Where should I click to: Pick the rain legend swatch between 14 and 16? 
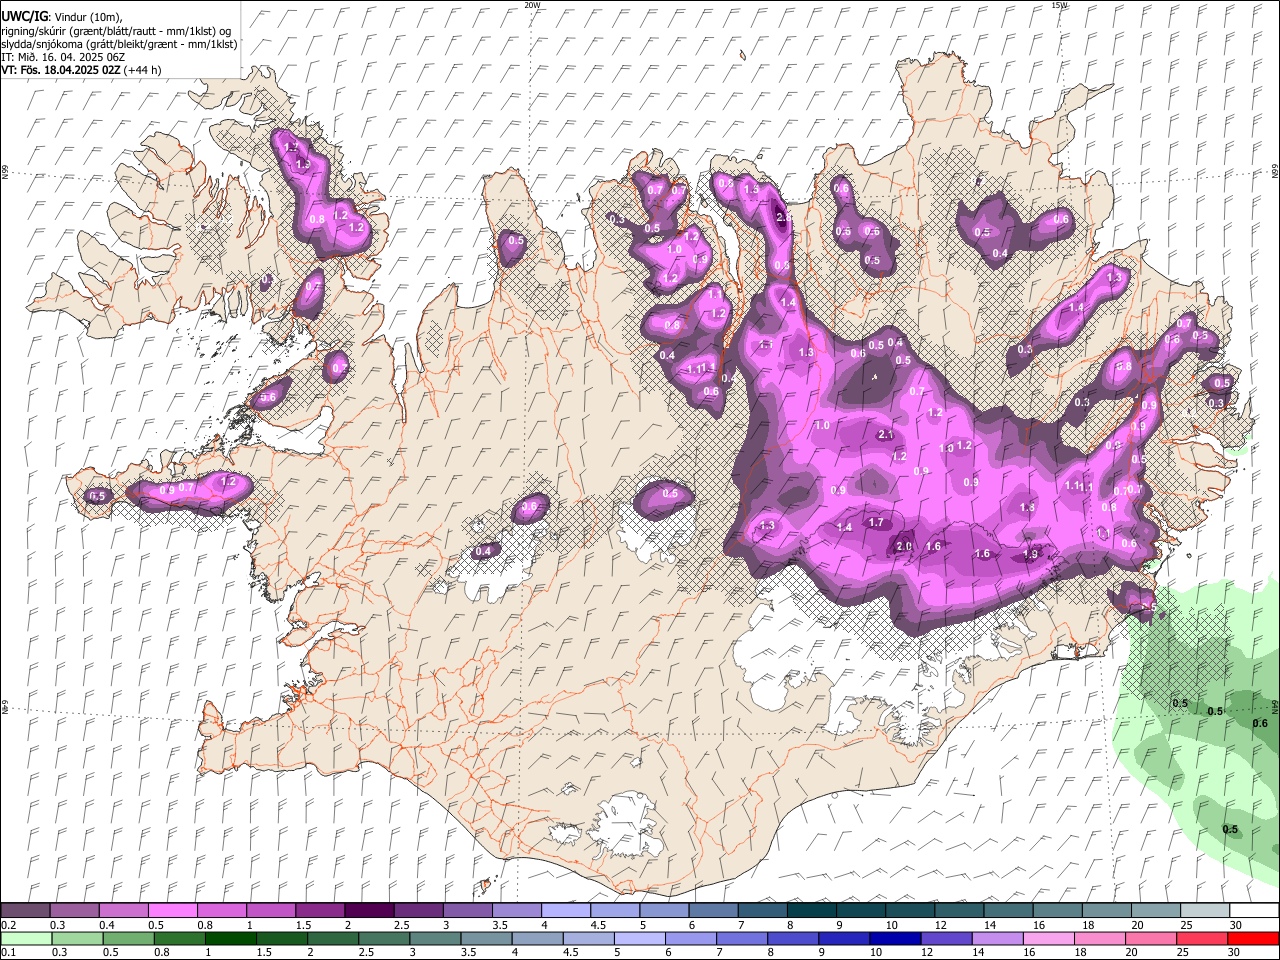tap(998, 938)
